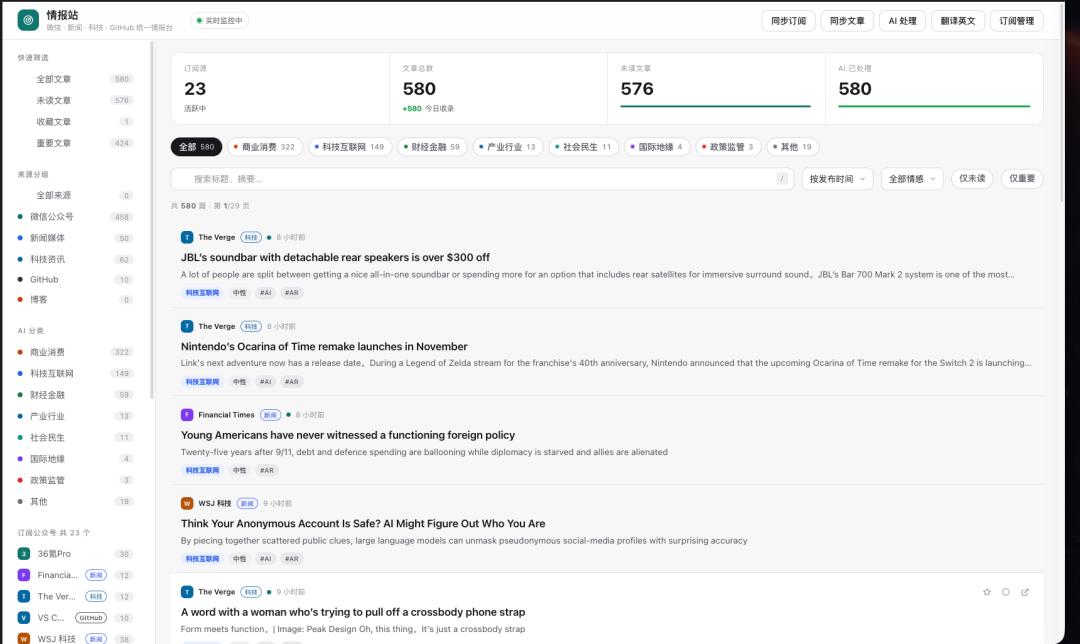
Task: Toggle the 仅重要 filter
Action: (x=1021, y=178)
